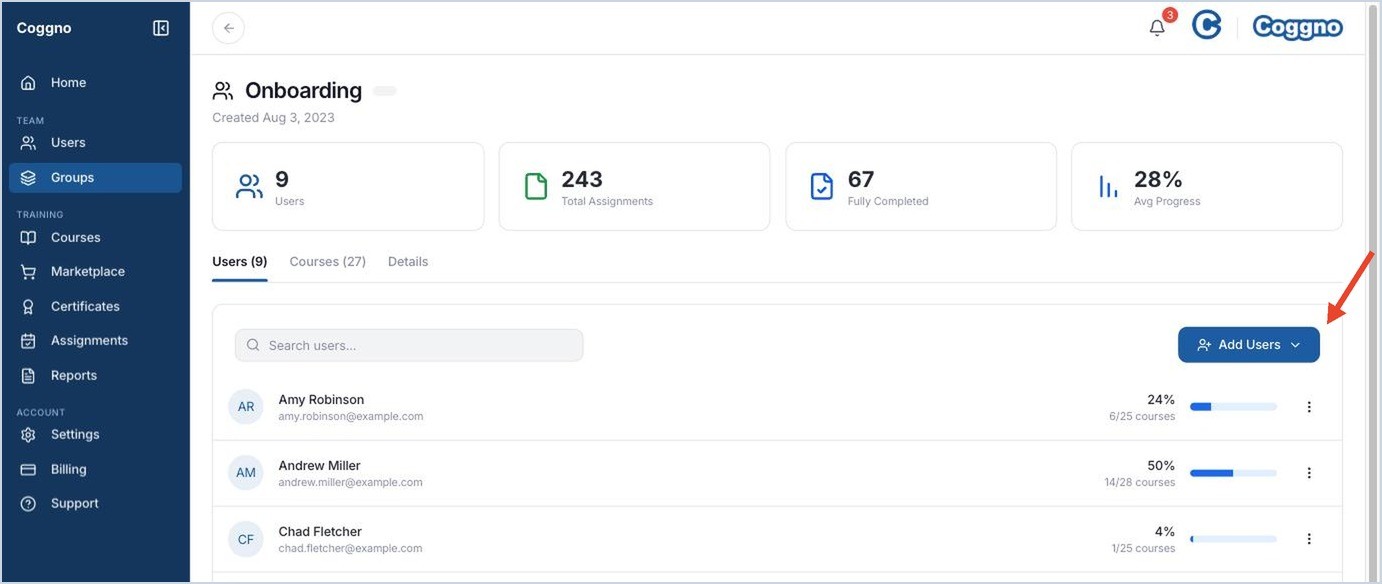Image resolution: width=1382 pixels, height=584 pixels.
Task: Open Users in the sidebar
Action: coord(96,143)
